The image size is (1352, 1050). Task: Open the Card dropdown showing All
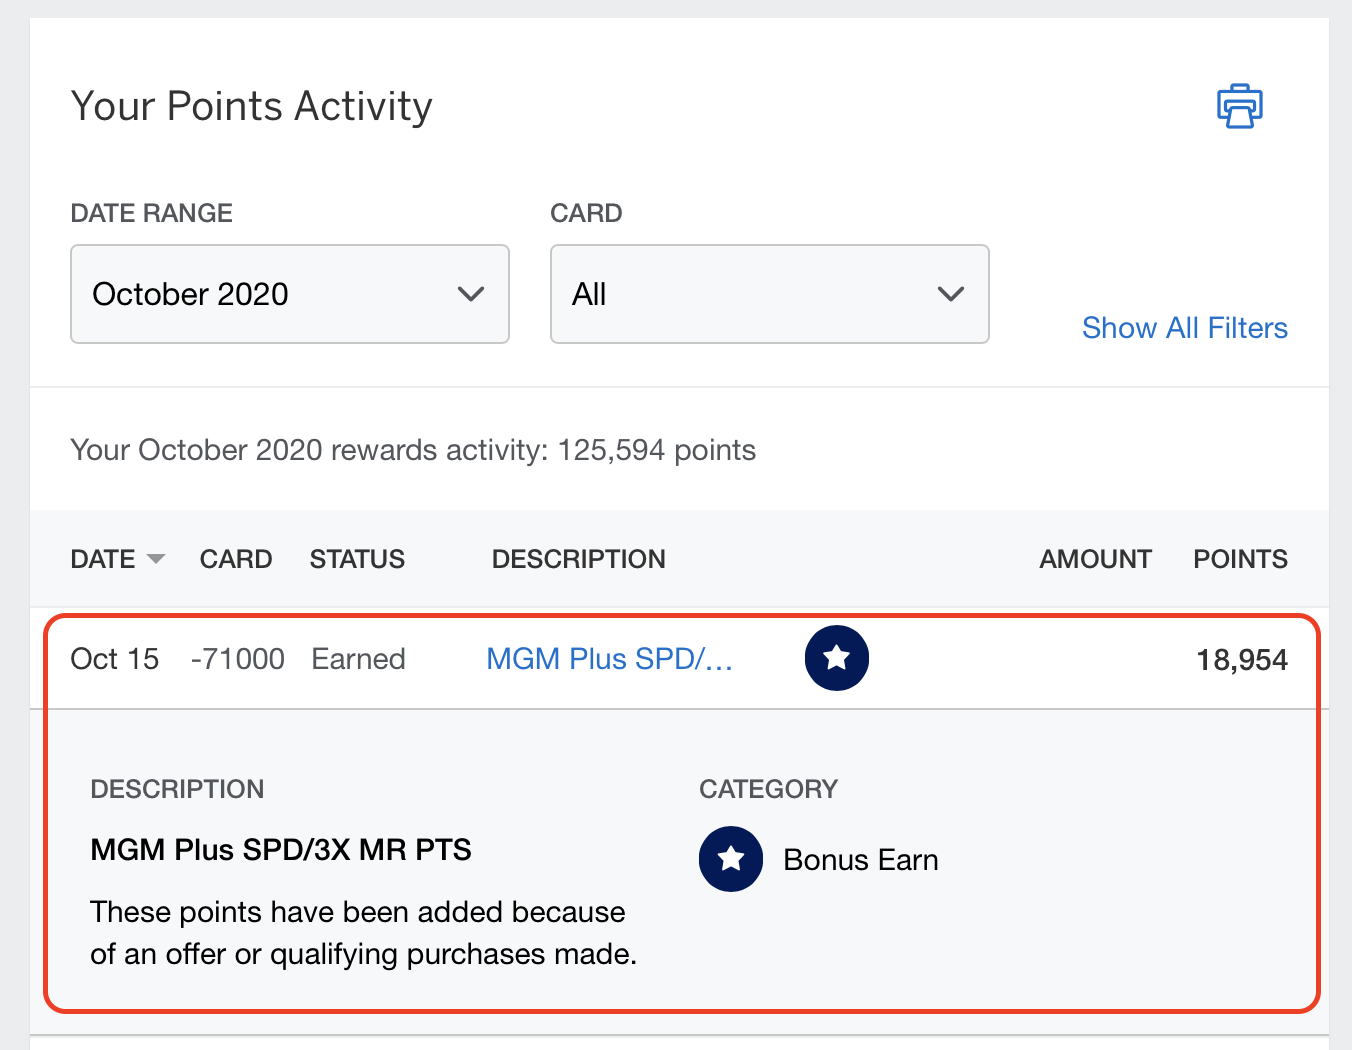pyautogui.click(x=770, y=294)
